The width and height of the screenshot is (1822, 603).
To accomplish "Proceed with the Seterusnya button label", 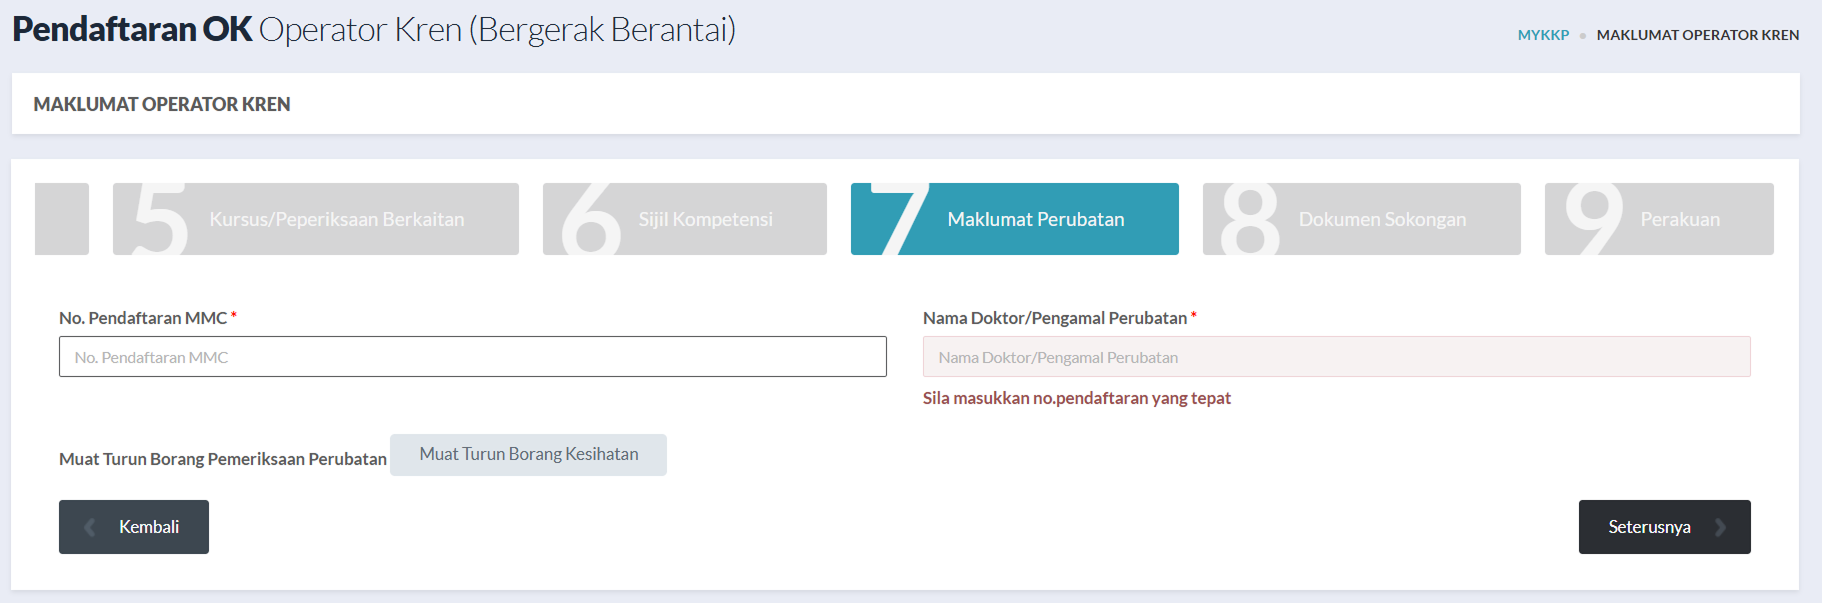I will pos(1649,527).
